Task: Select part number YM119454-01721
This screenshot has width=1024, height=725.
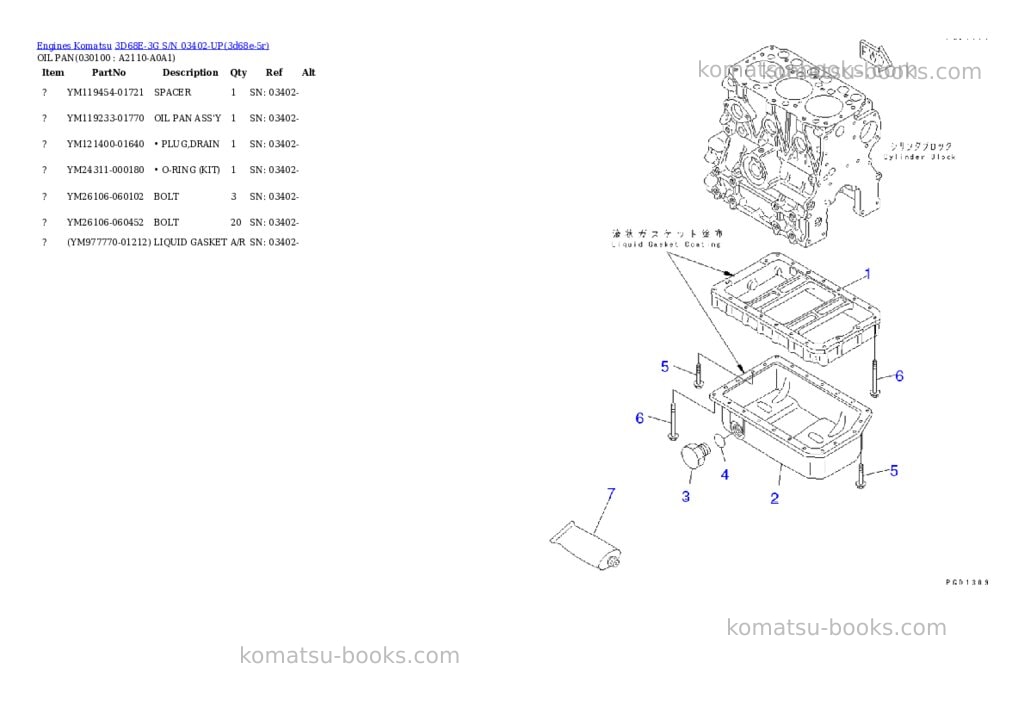Action: [x=105, y=92]
